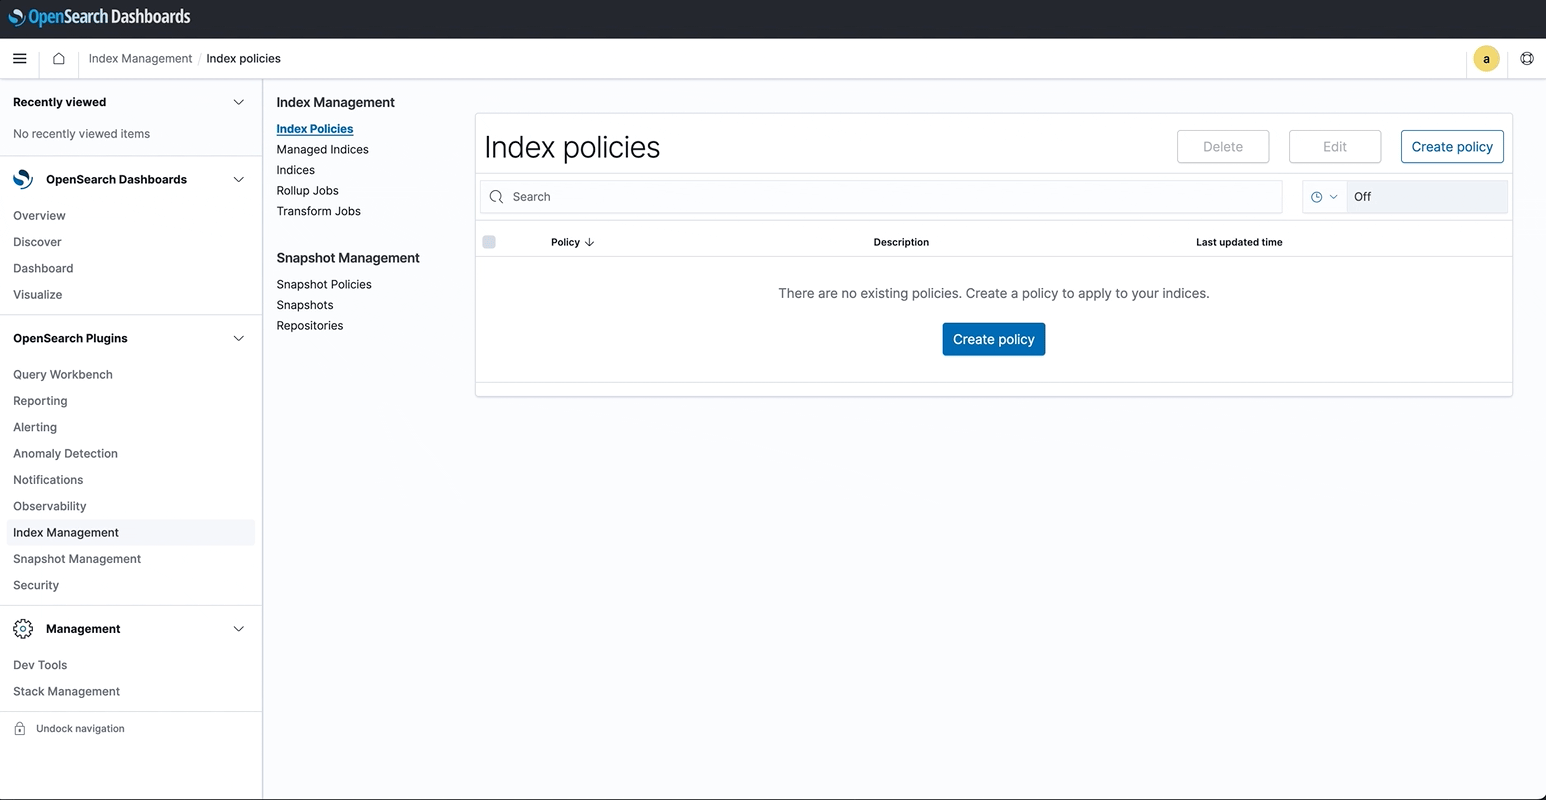
Task: Click Undock navigation label
Action: coord(80,729)
